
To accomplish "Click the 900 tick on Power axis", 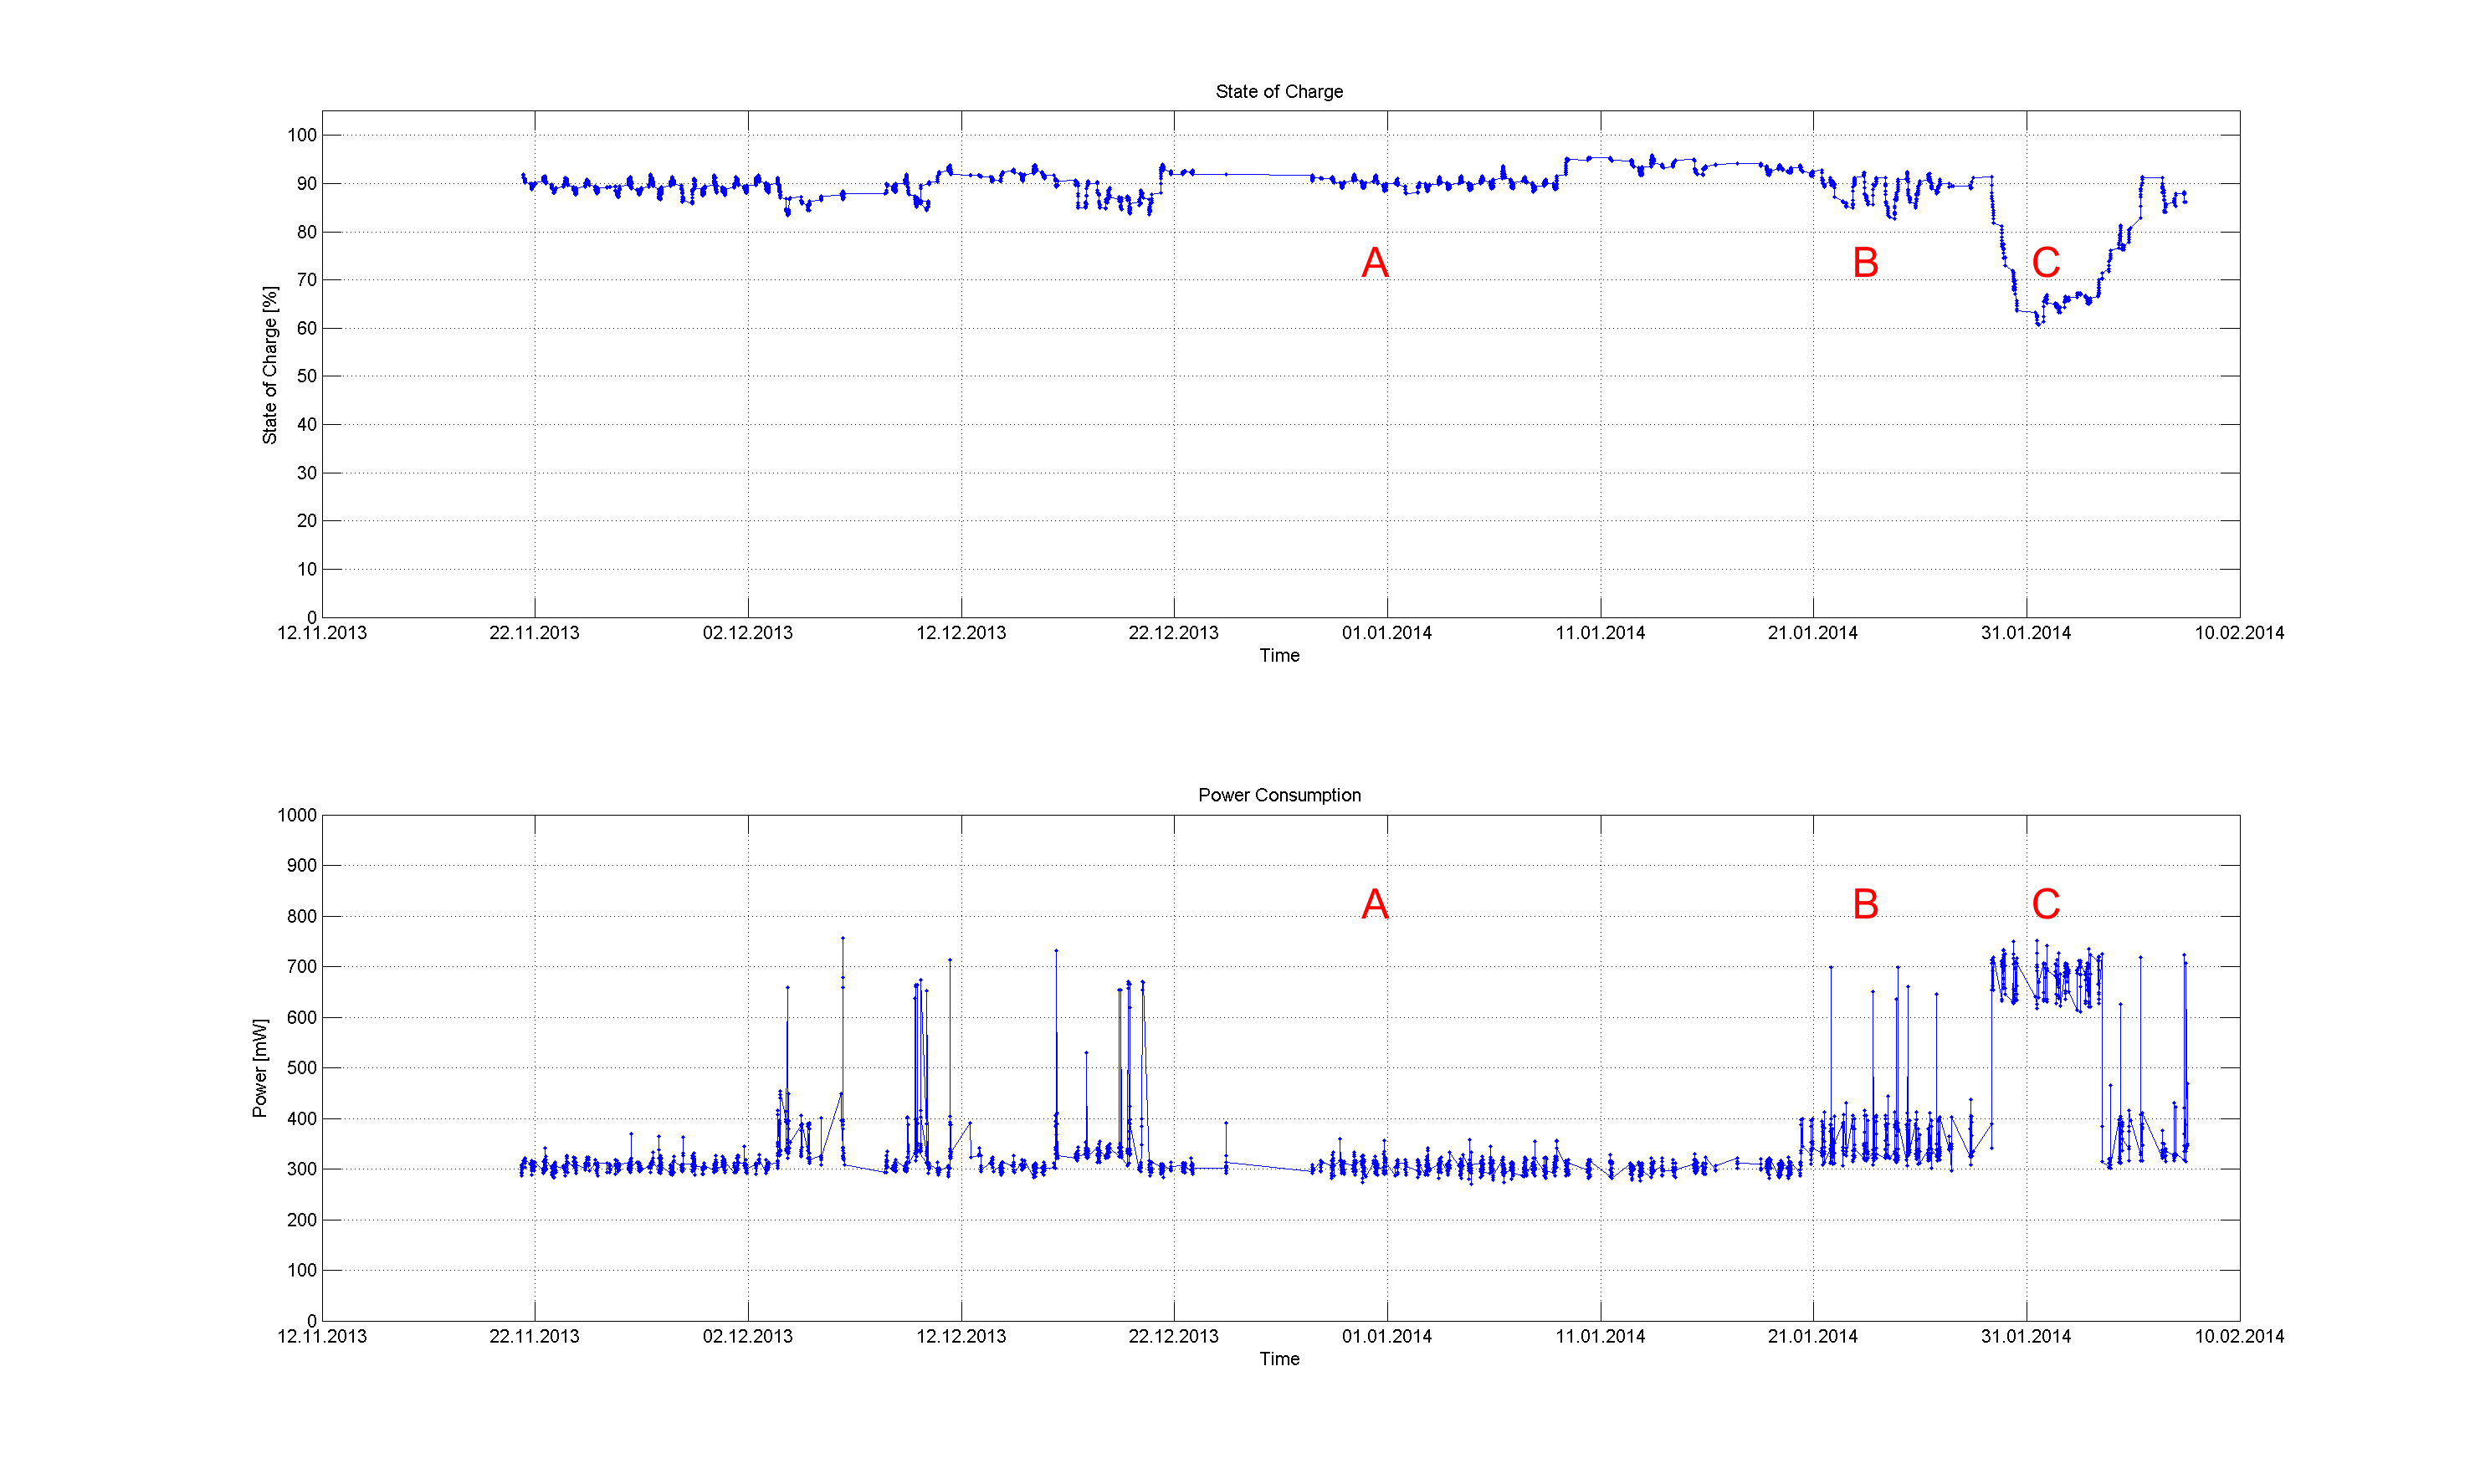I will [301, 866].
